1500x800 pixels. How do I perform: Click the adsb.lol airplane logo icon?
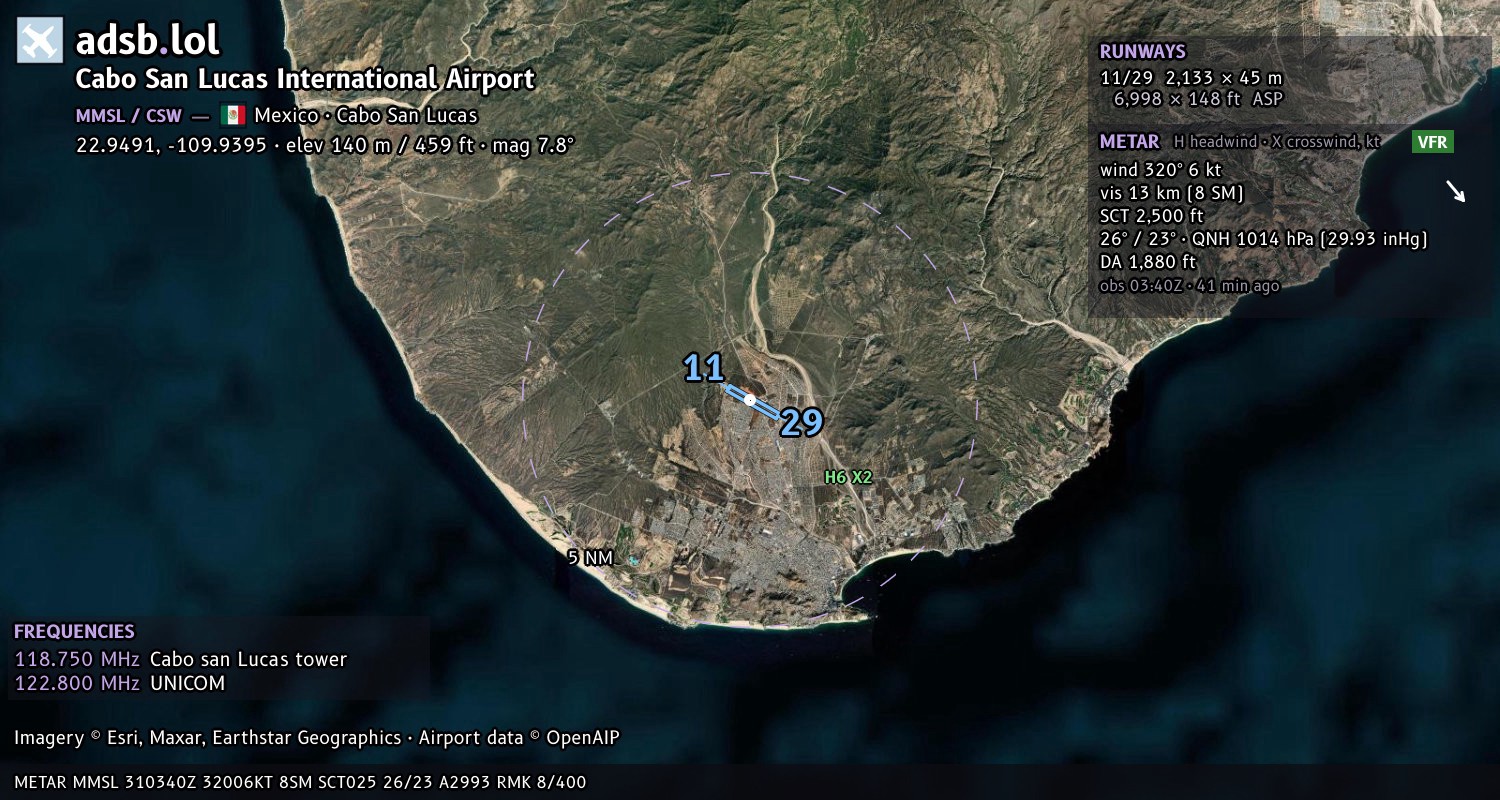(40, 41)
